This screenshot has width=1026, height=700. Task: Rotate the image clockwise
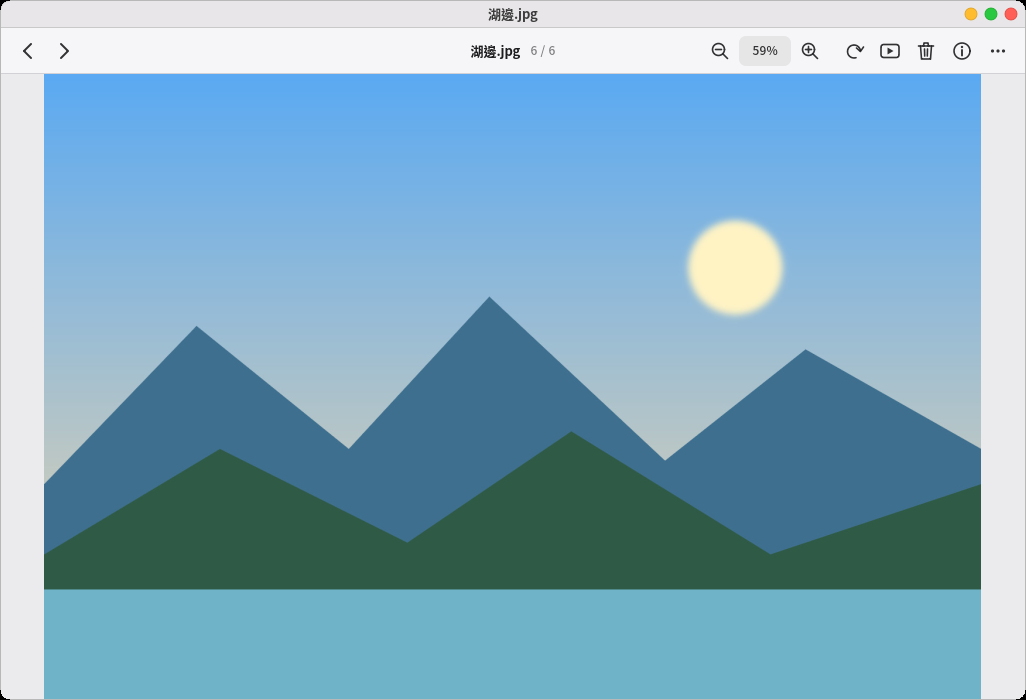point(855,51)
